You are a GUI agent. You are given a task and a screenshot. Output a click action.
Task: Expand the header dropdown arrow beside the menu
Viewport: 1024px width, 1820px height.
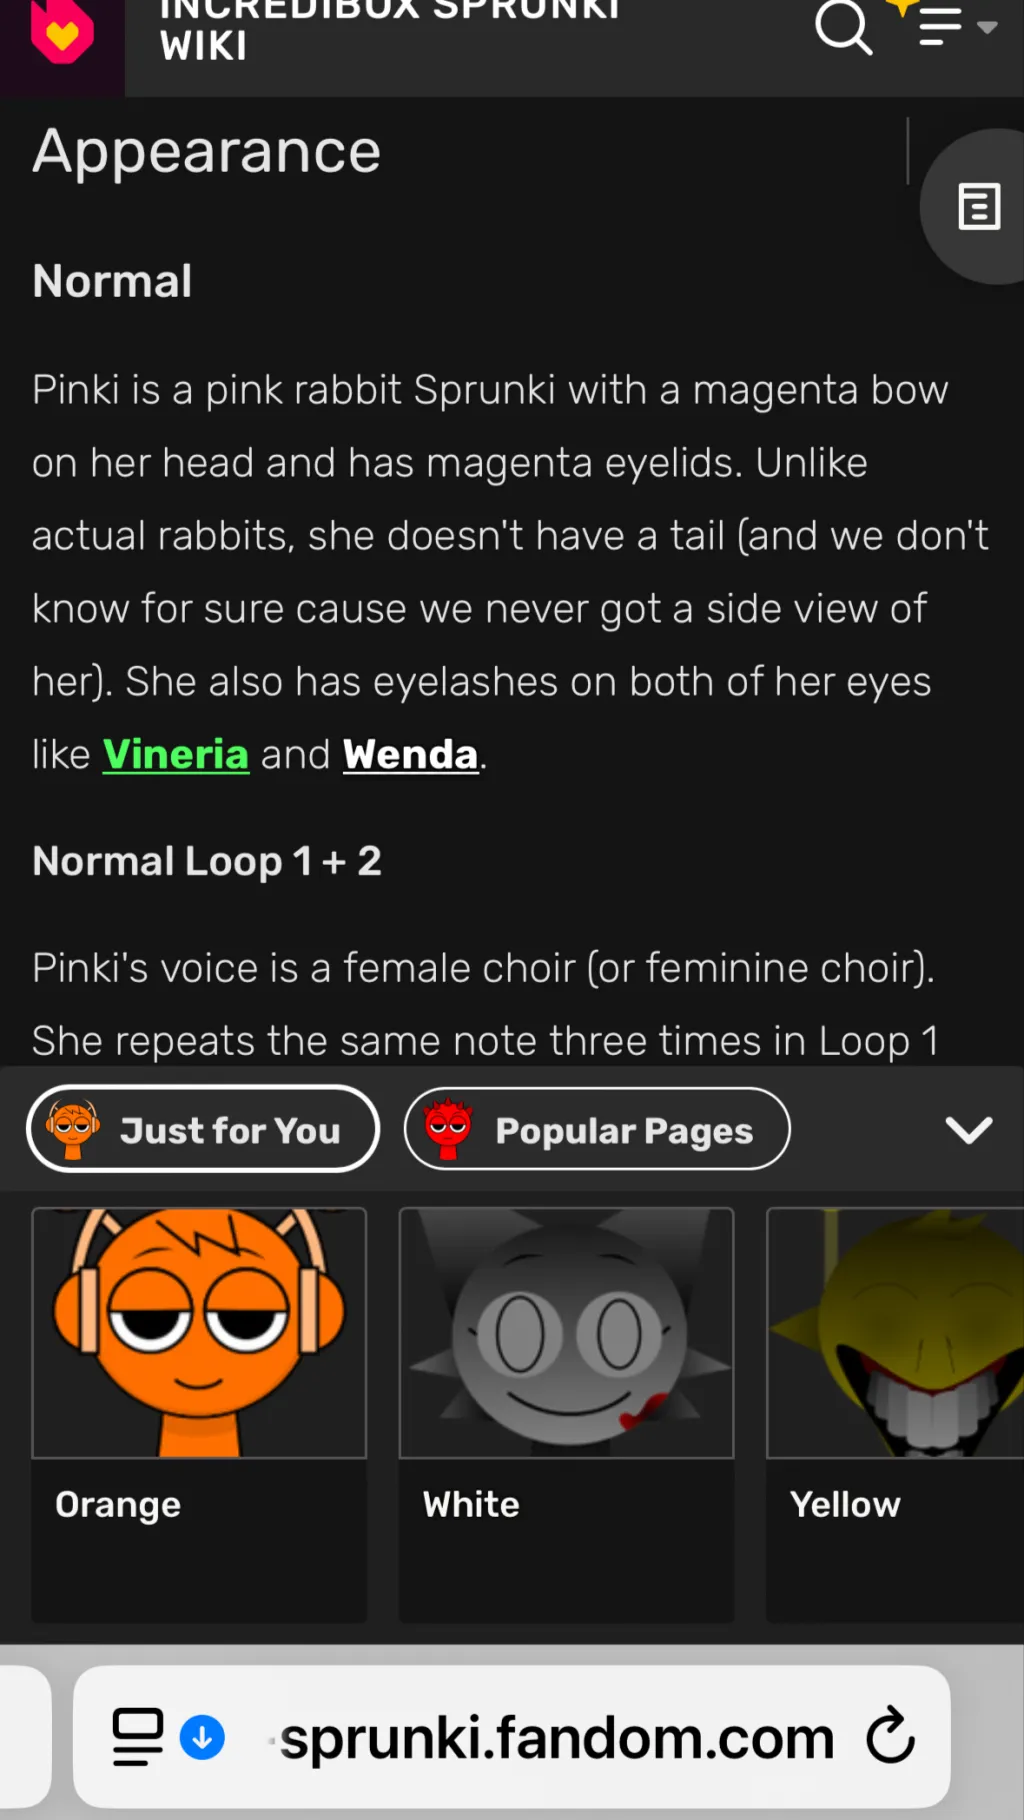tap(987, 28)
